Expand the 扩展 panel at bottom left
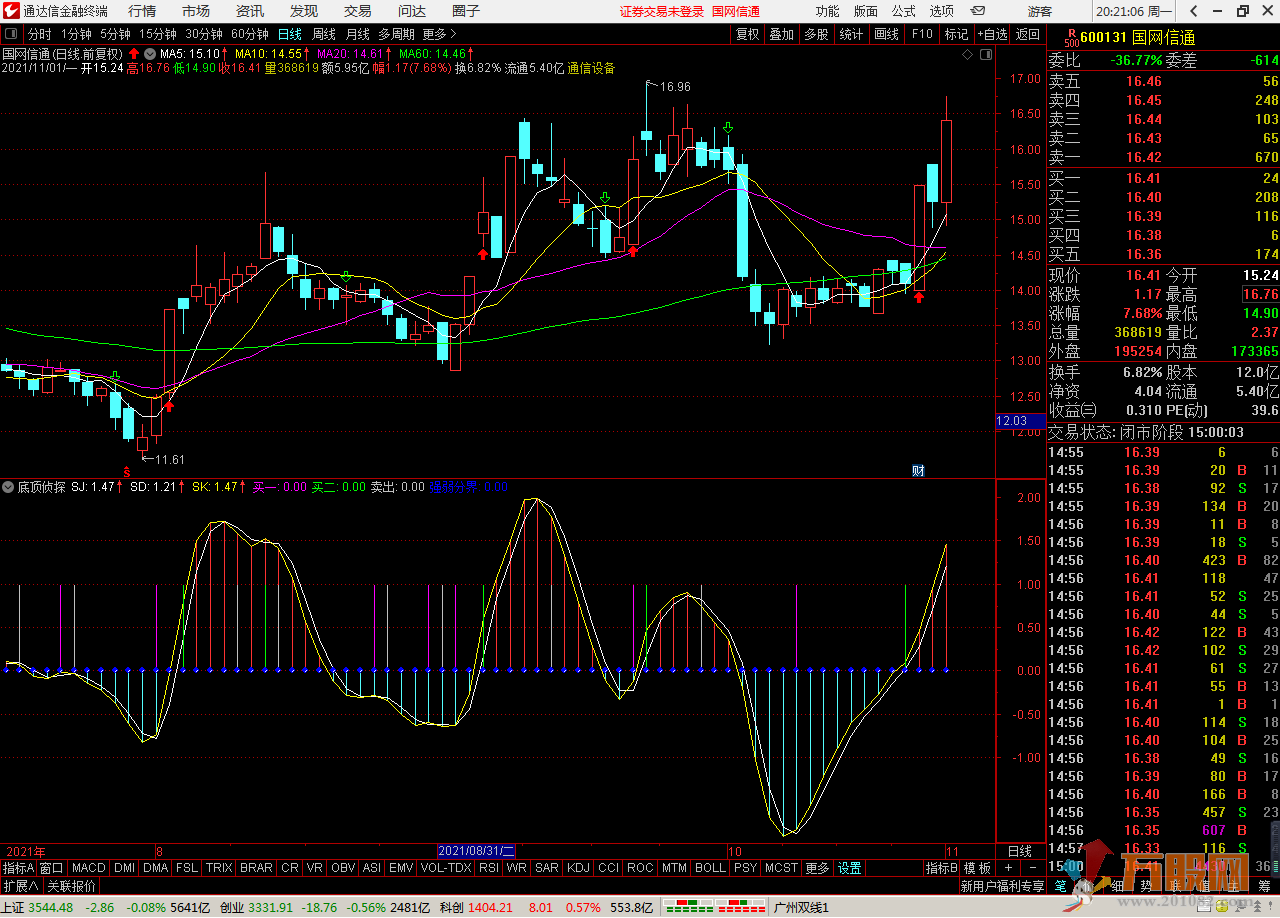The width and height of the screenshot is (1280, 918). (x=21, y=886)
